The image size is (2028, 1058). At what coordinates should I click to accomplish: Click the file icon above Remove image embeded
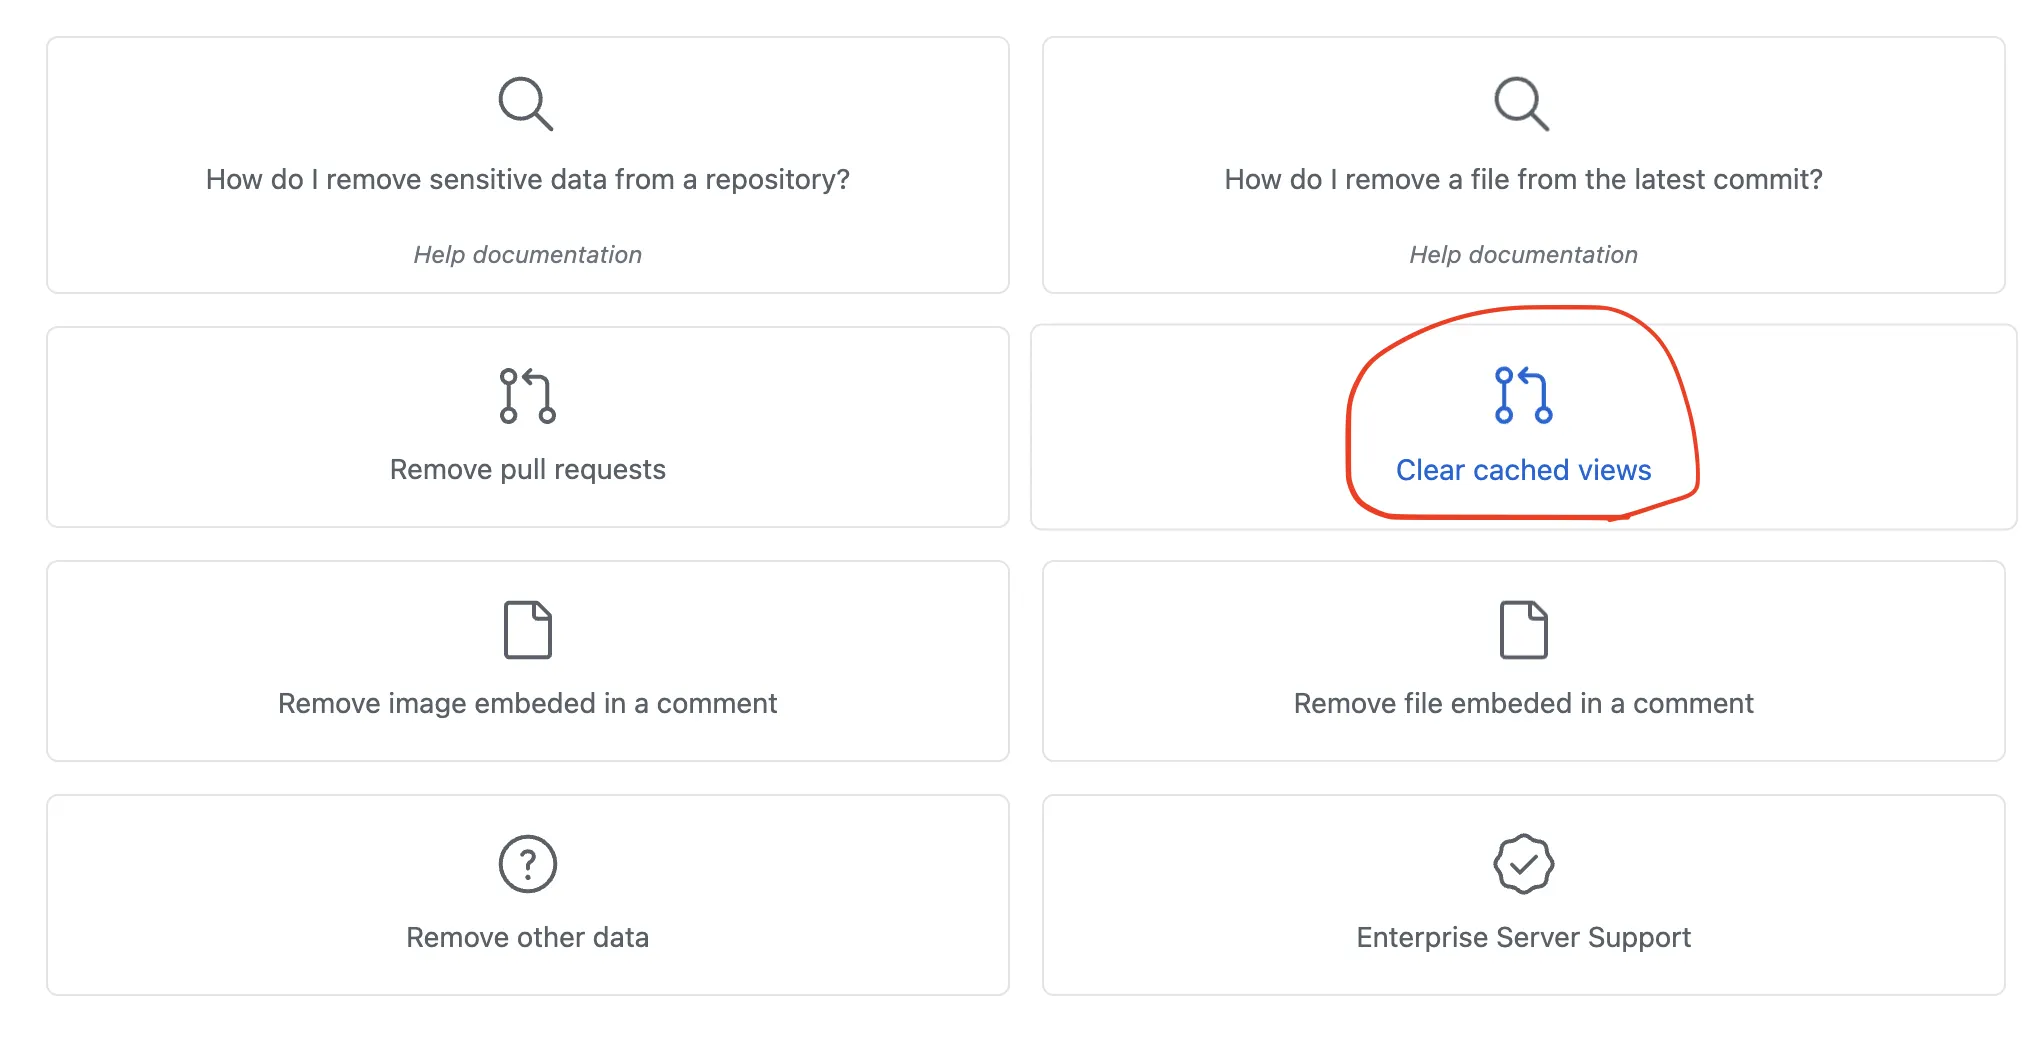click(527, 630)
